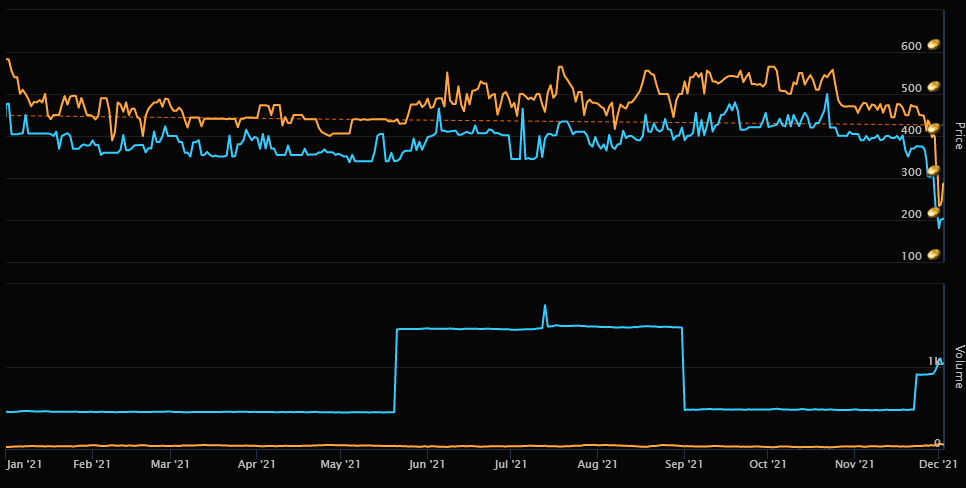Click the 1k volume axis label
This screenshot has height=488, width=966.
(933, 361)
